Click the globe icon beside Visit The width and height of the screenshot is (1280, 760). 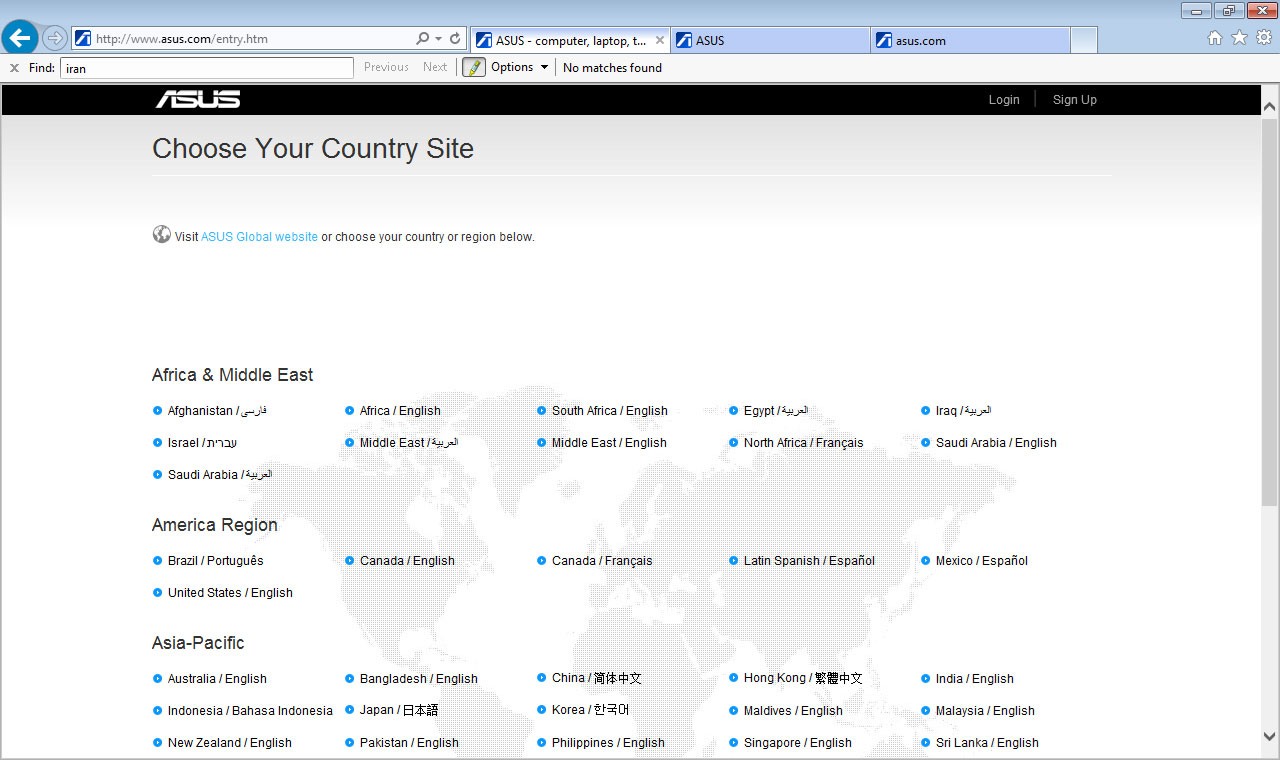point(161,234)
